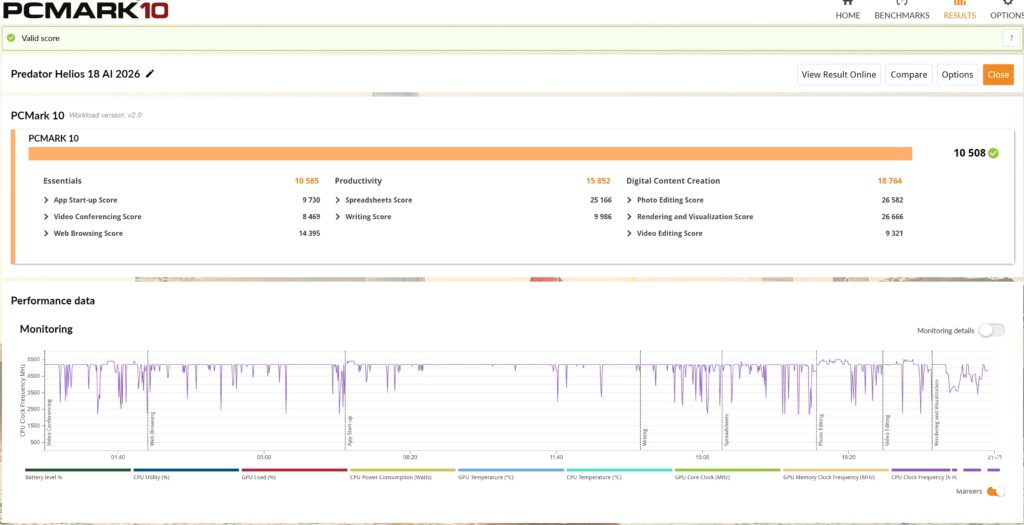Turn off the Markers switch
The width and height of the screenshot is (1024, 525).
tap(995, 491)
